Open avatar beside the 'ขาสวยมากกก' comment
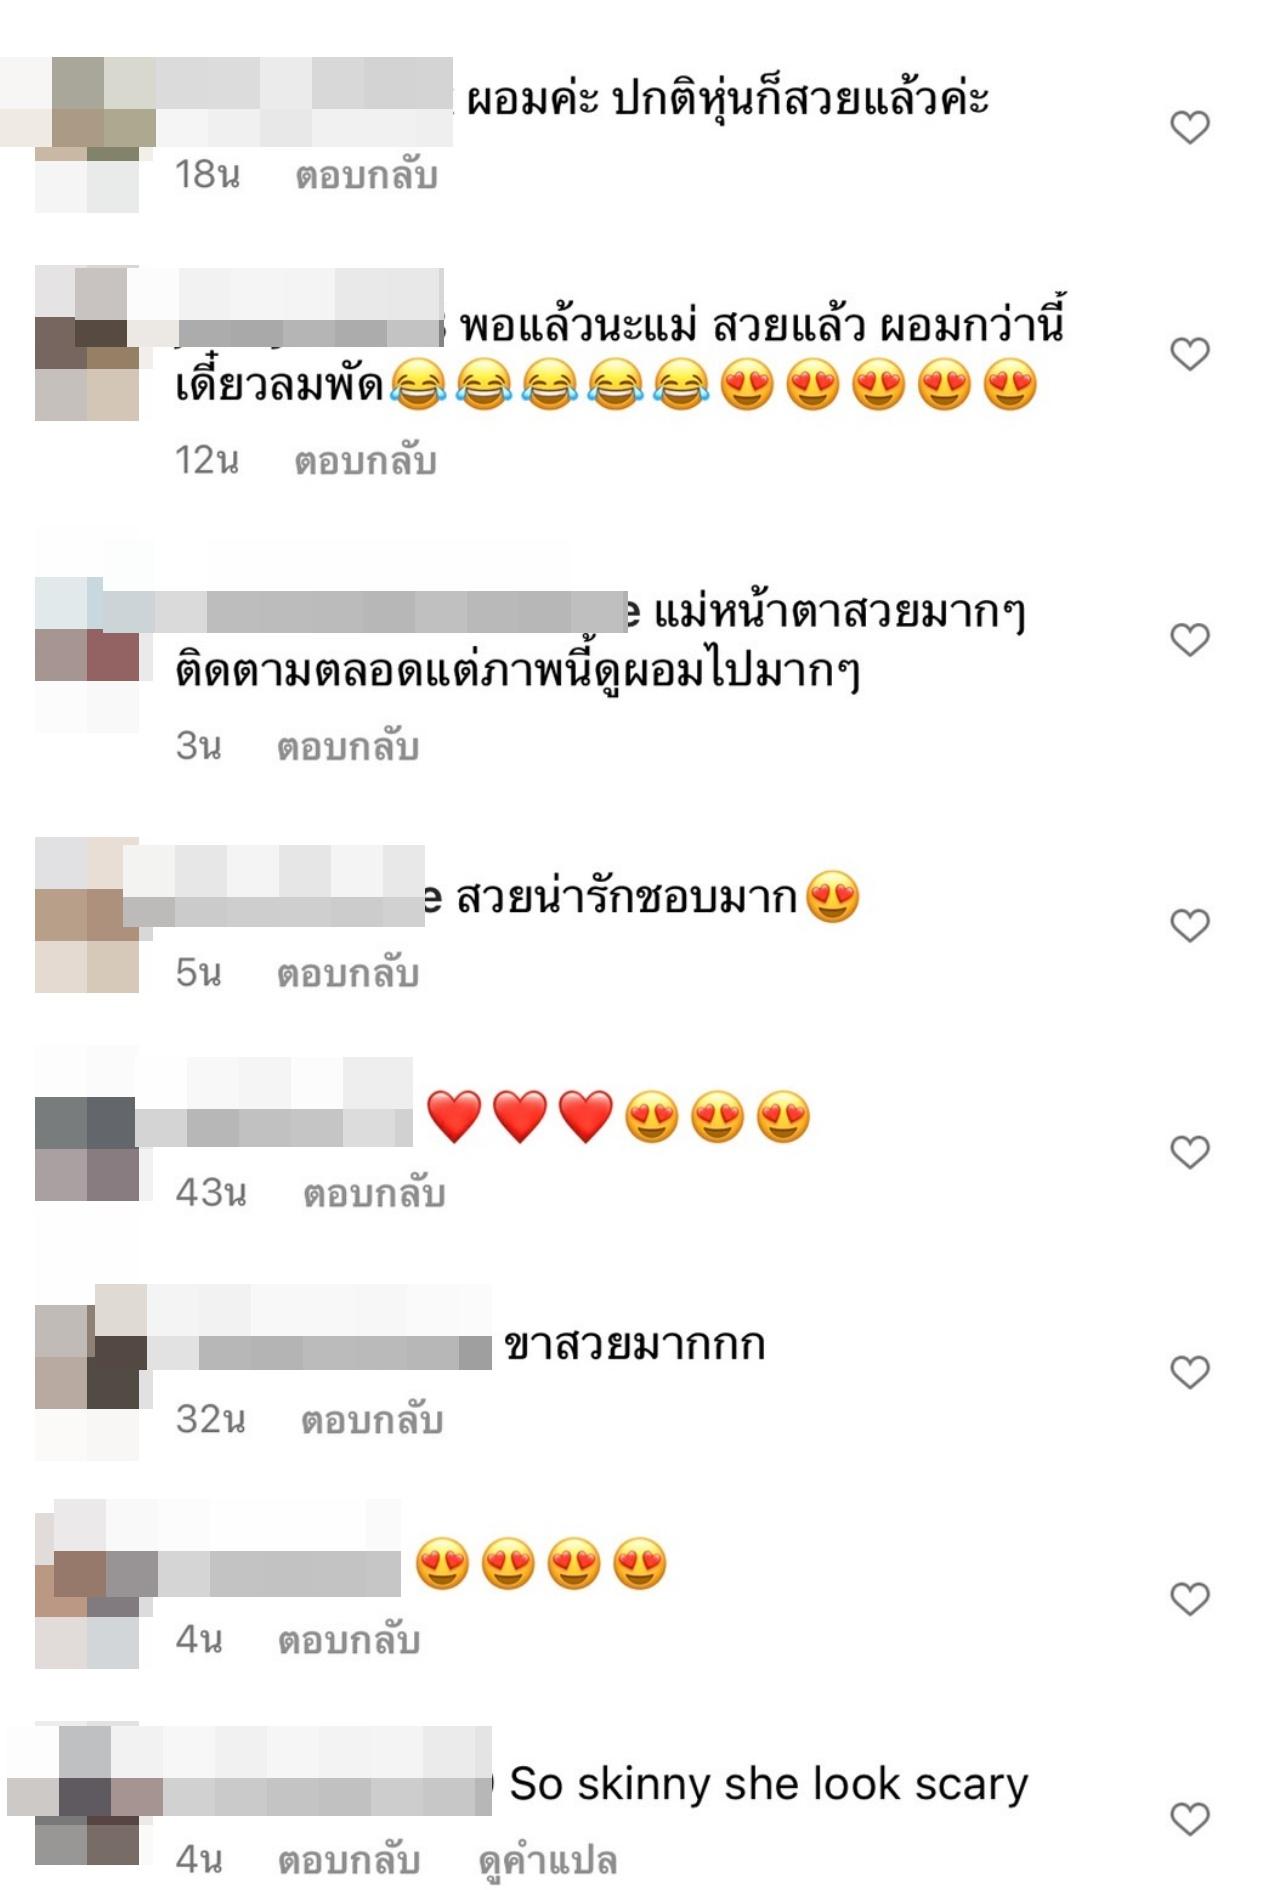The image size is (1280, 1890). pos(87,1372)
